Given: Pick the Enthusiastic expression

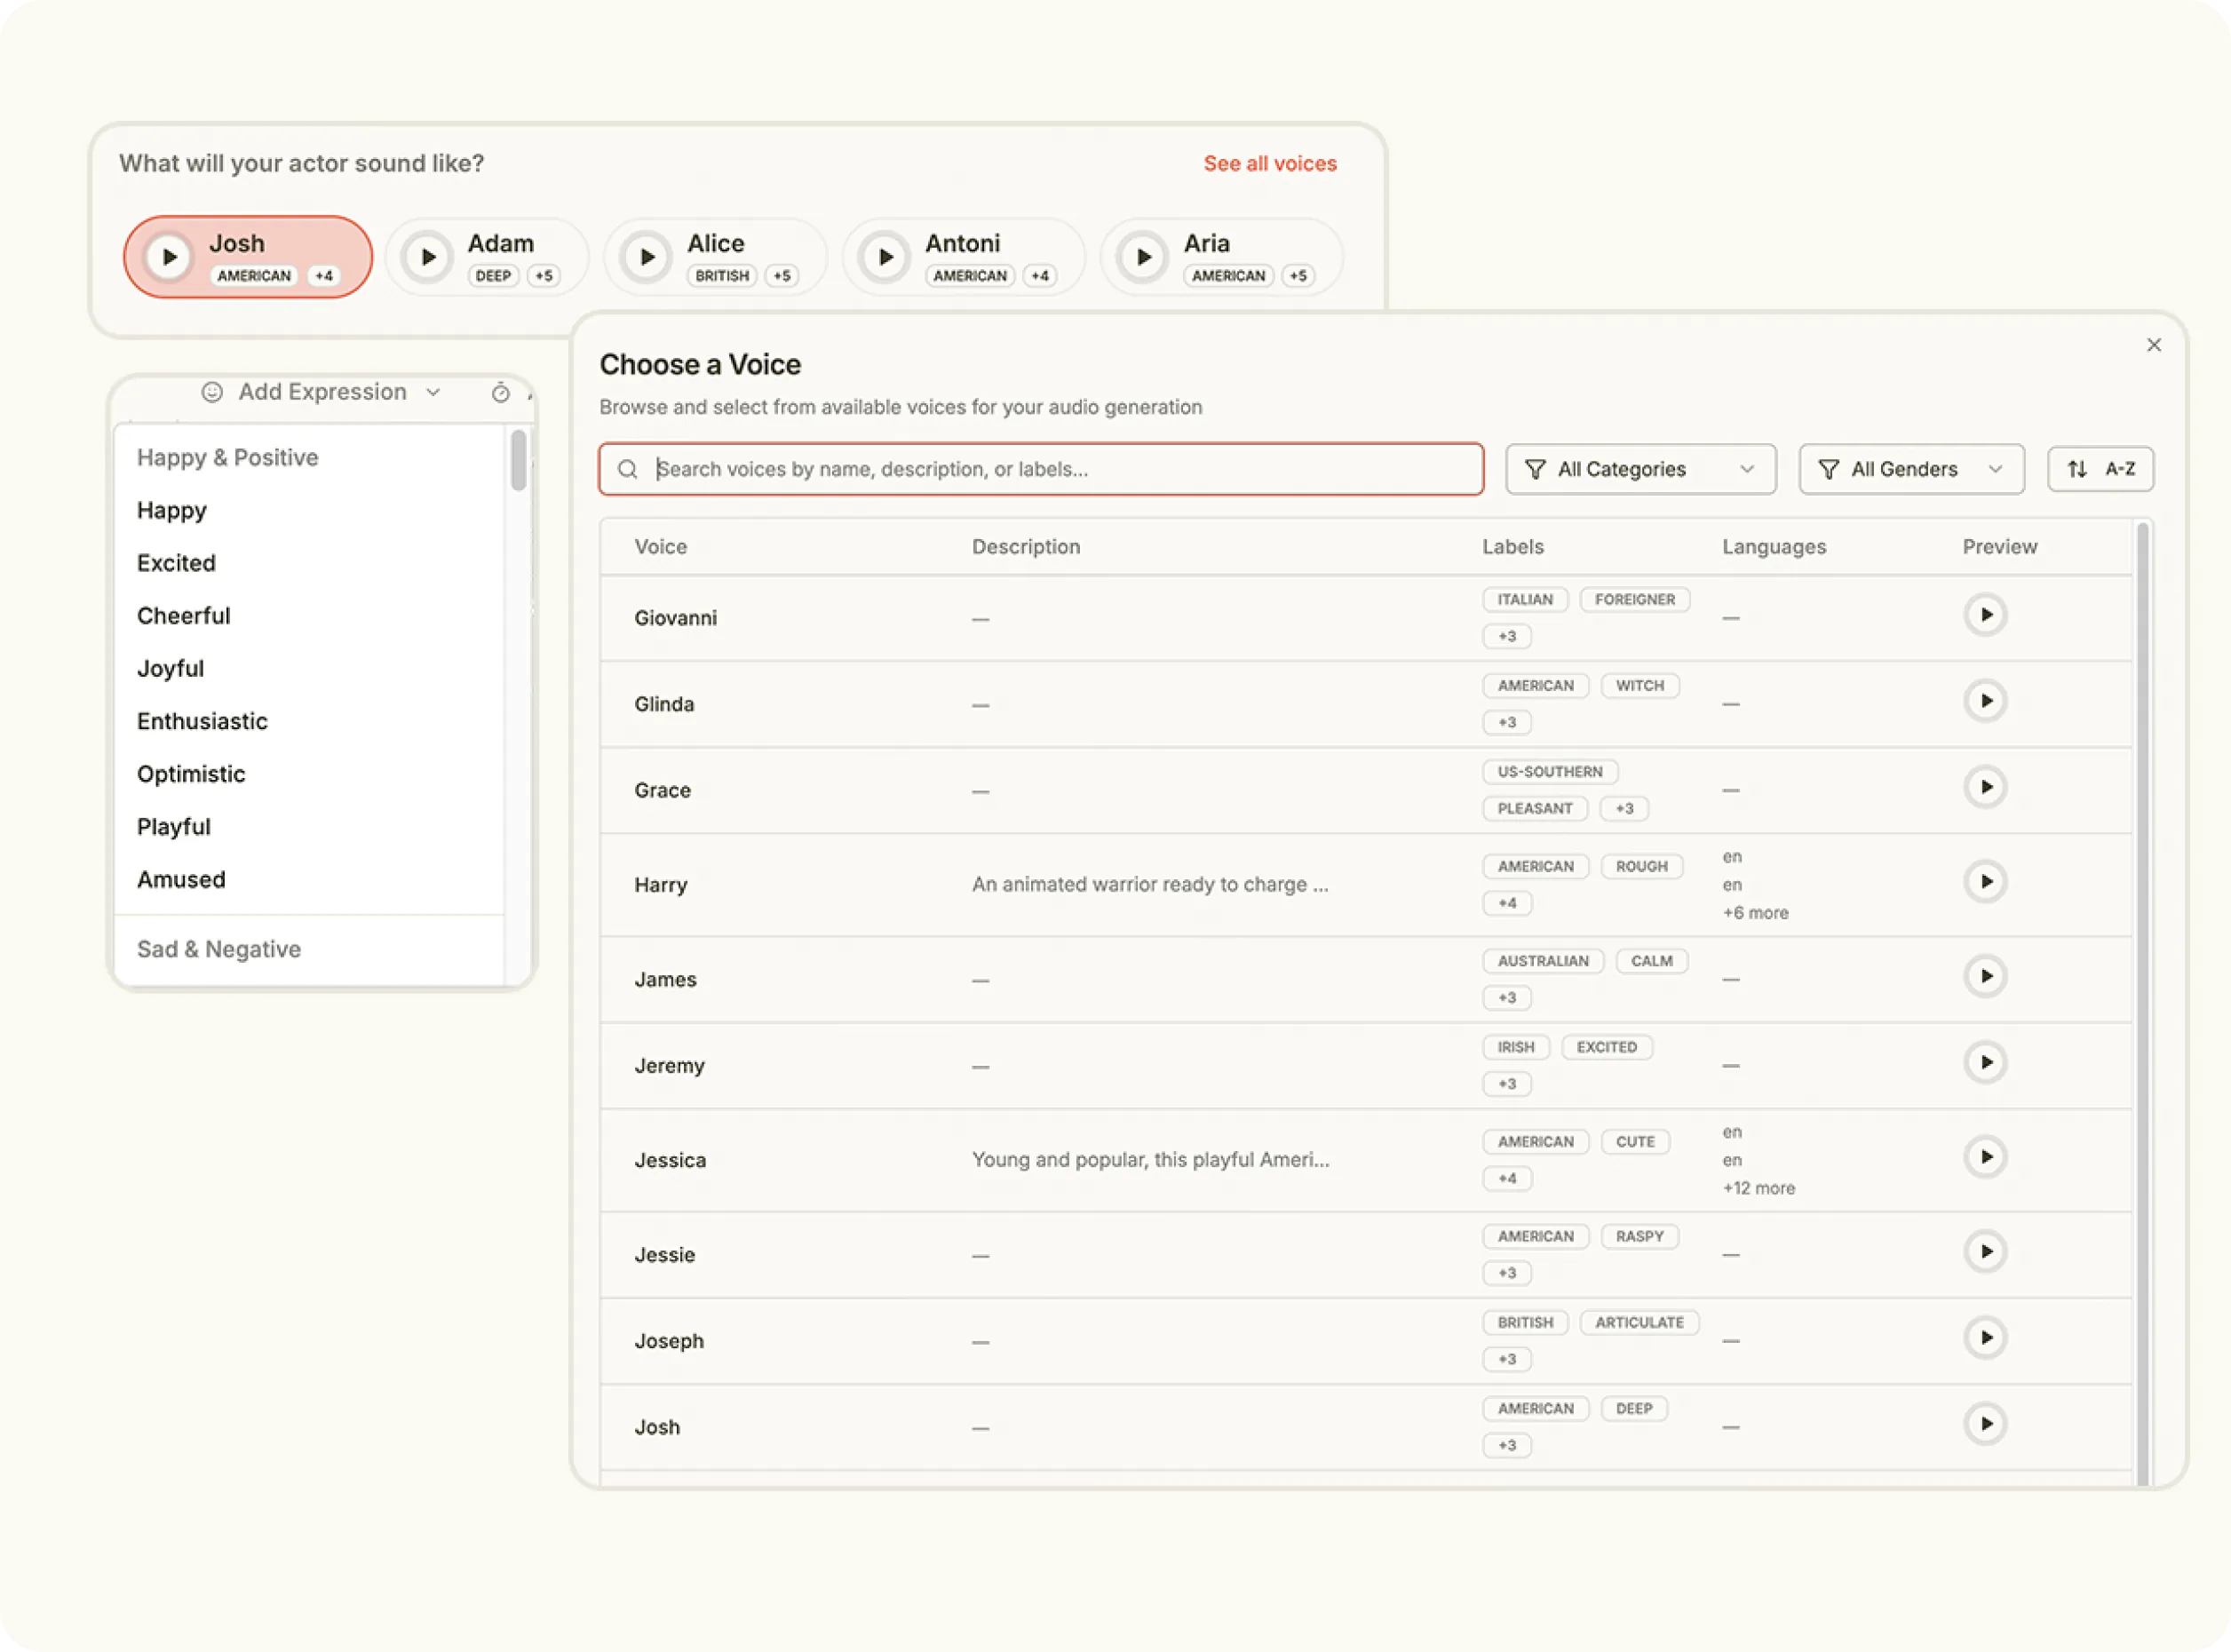Looking at the screenshot, I should click(x=202, y=721).
